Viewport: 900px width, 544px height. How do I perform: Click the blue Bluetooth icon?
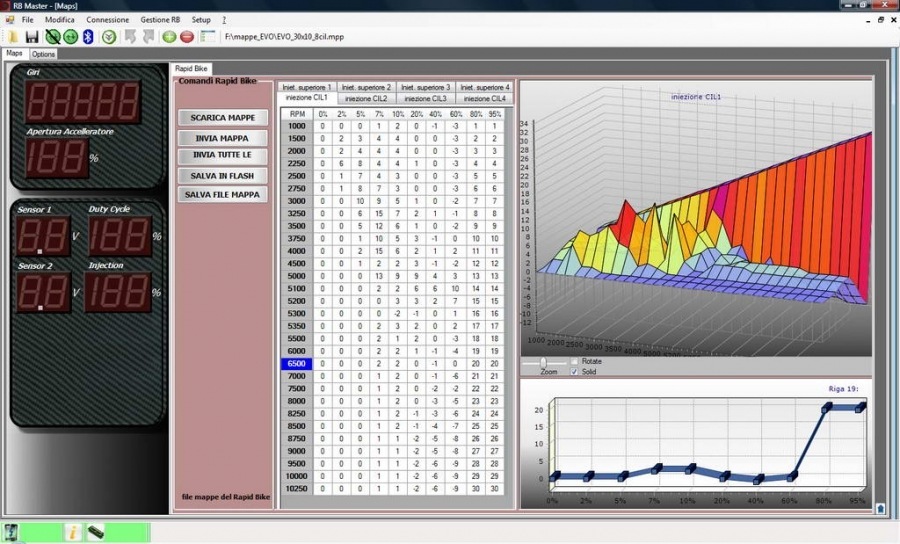[88, 37]
